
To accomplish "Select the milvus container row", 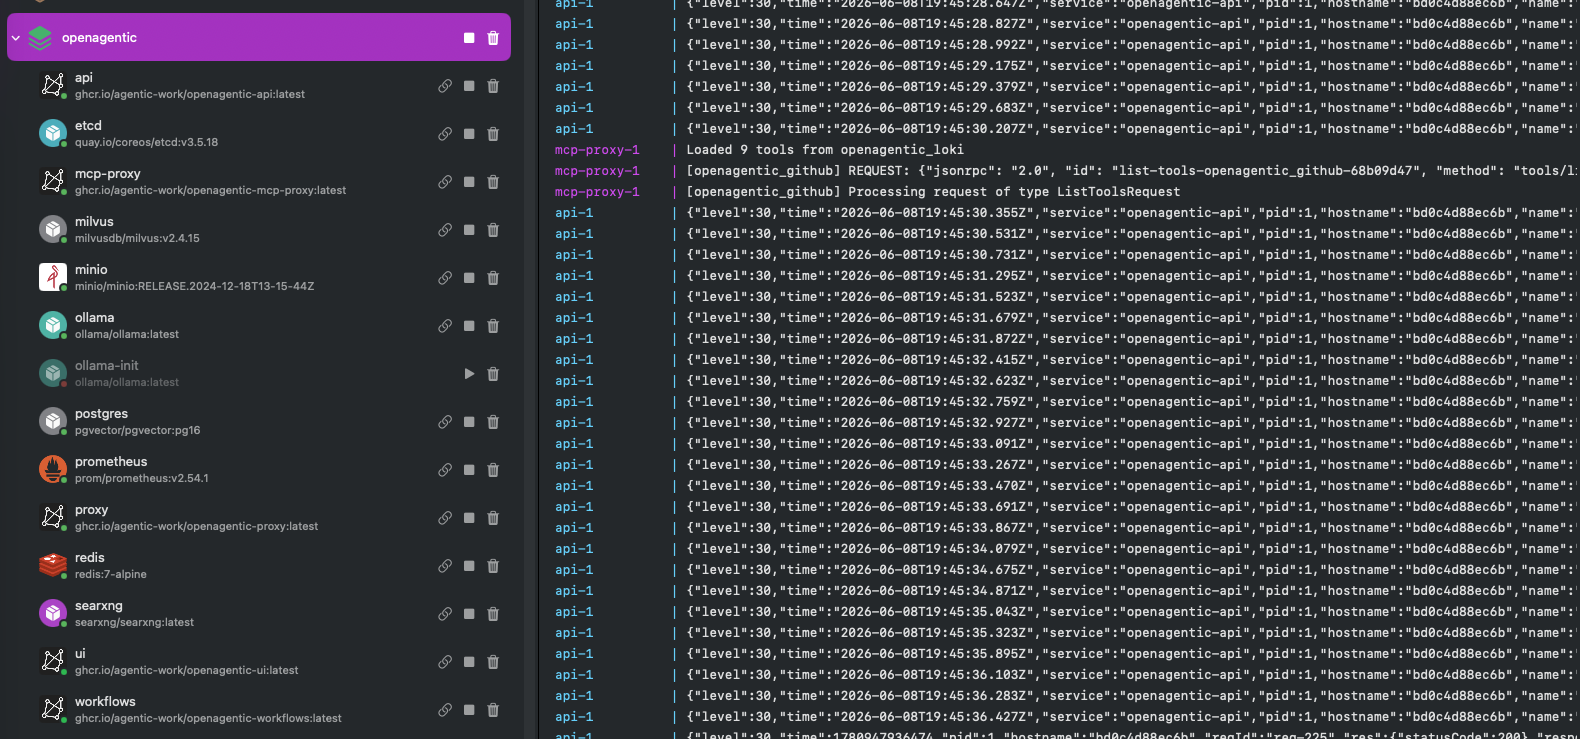I will [x=259, y=230].
